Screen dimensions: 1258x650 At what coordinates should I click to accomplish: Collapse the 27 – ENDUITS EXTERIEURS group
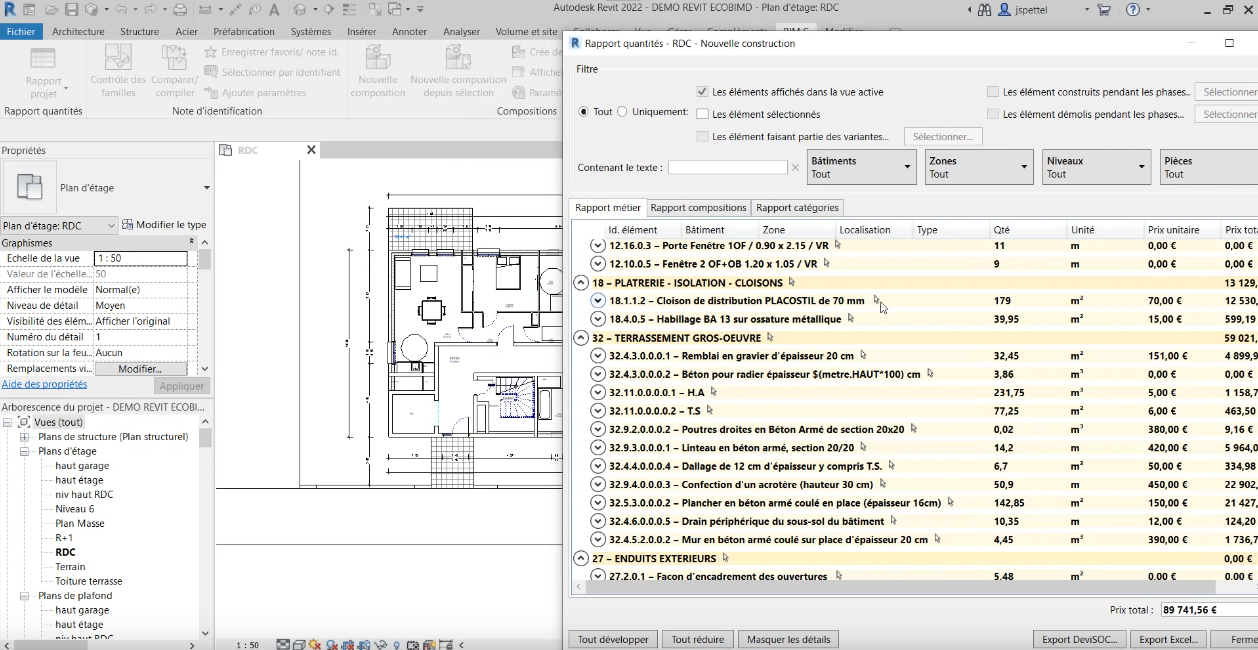pos(580,558)
